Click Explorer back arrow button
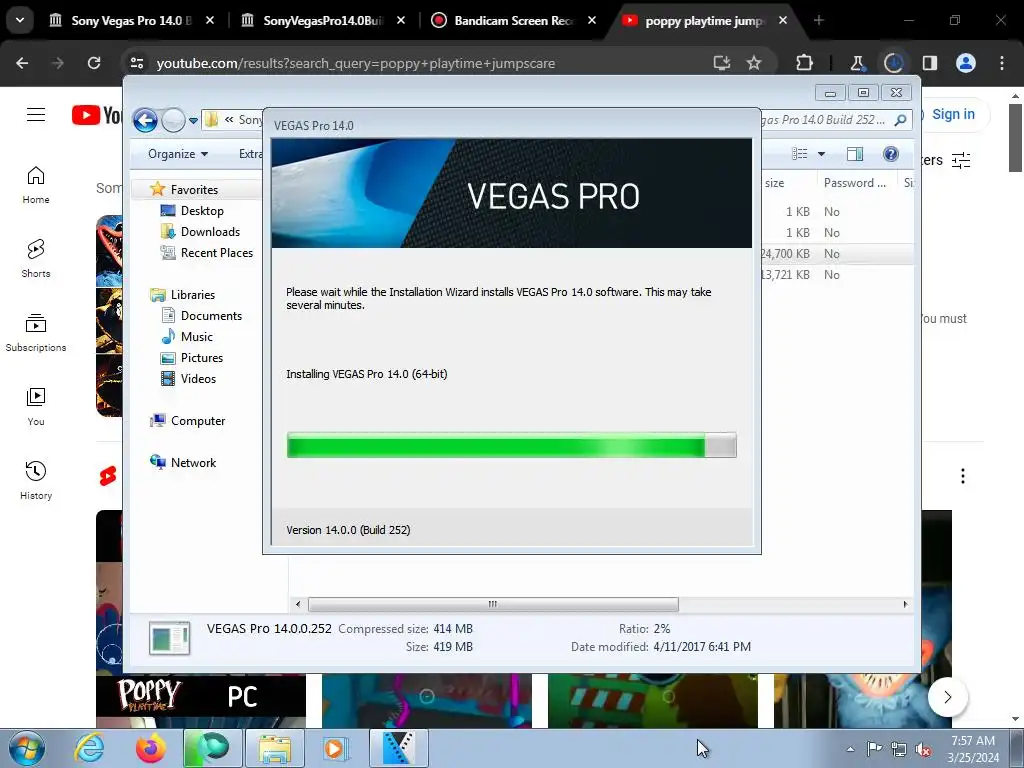The image size is (1024, 768). [x=145, y=120]
